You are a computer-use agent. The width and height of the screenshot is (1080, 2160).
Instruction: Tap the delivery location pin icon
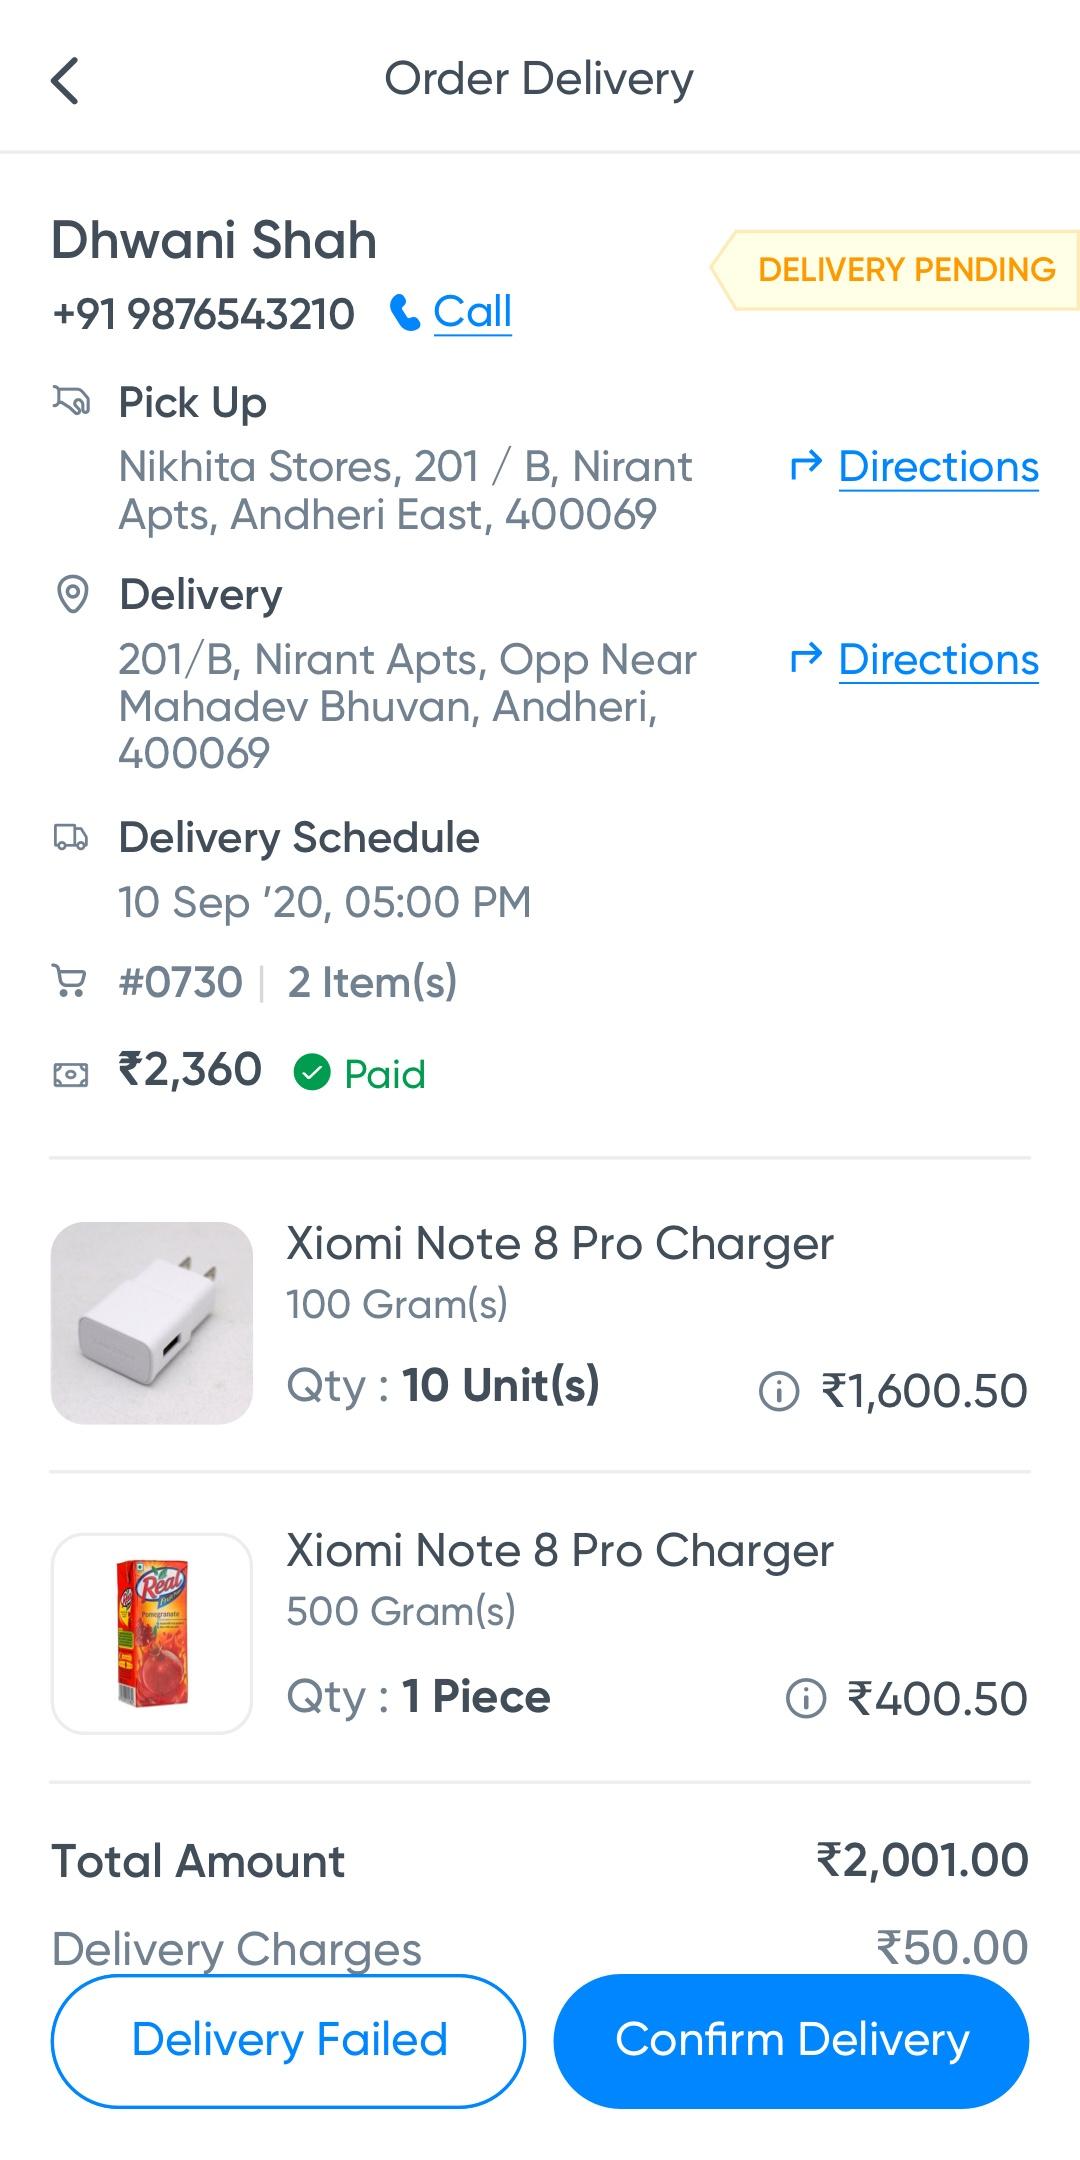72,594
